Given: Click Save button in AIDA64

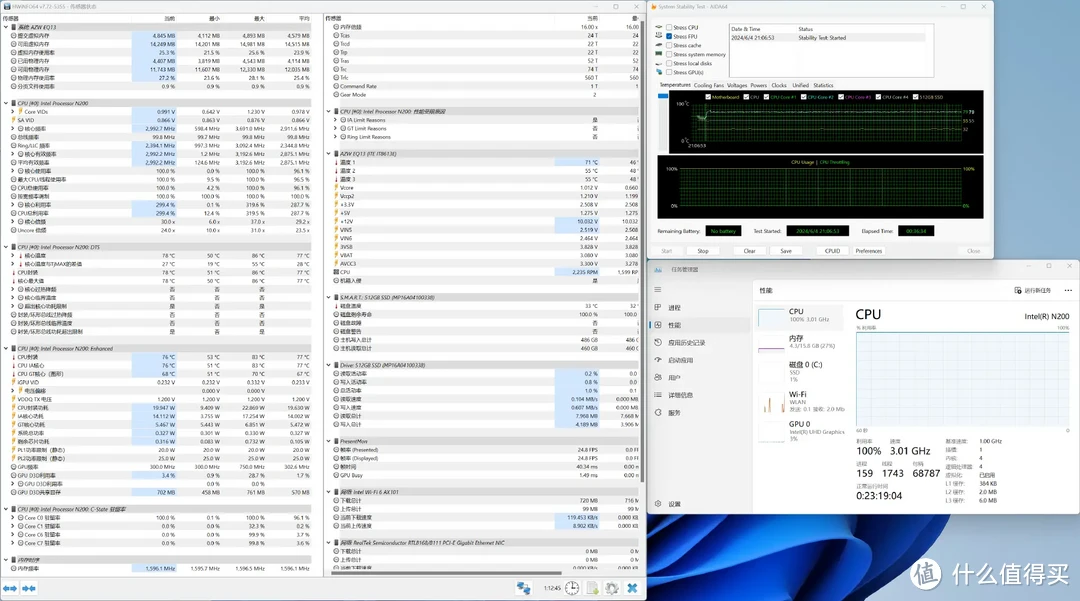Looking at the screenshot, I should click(786, 251).
